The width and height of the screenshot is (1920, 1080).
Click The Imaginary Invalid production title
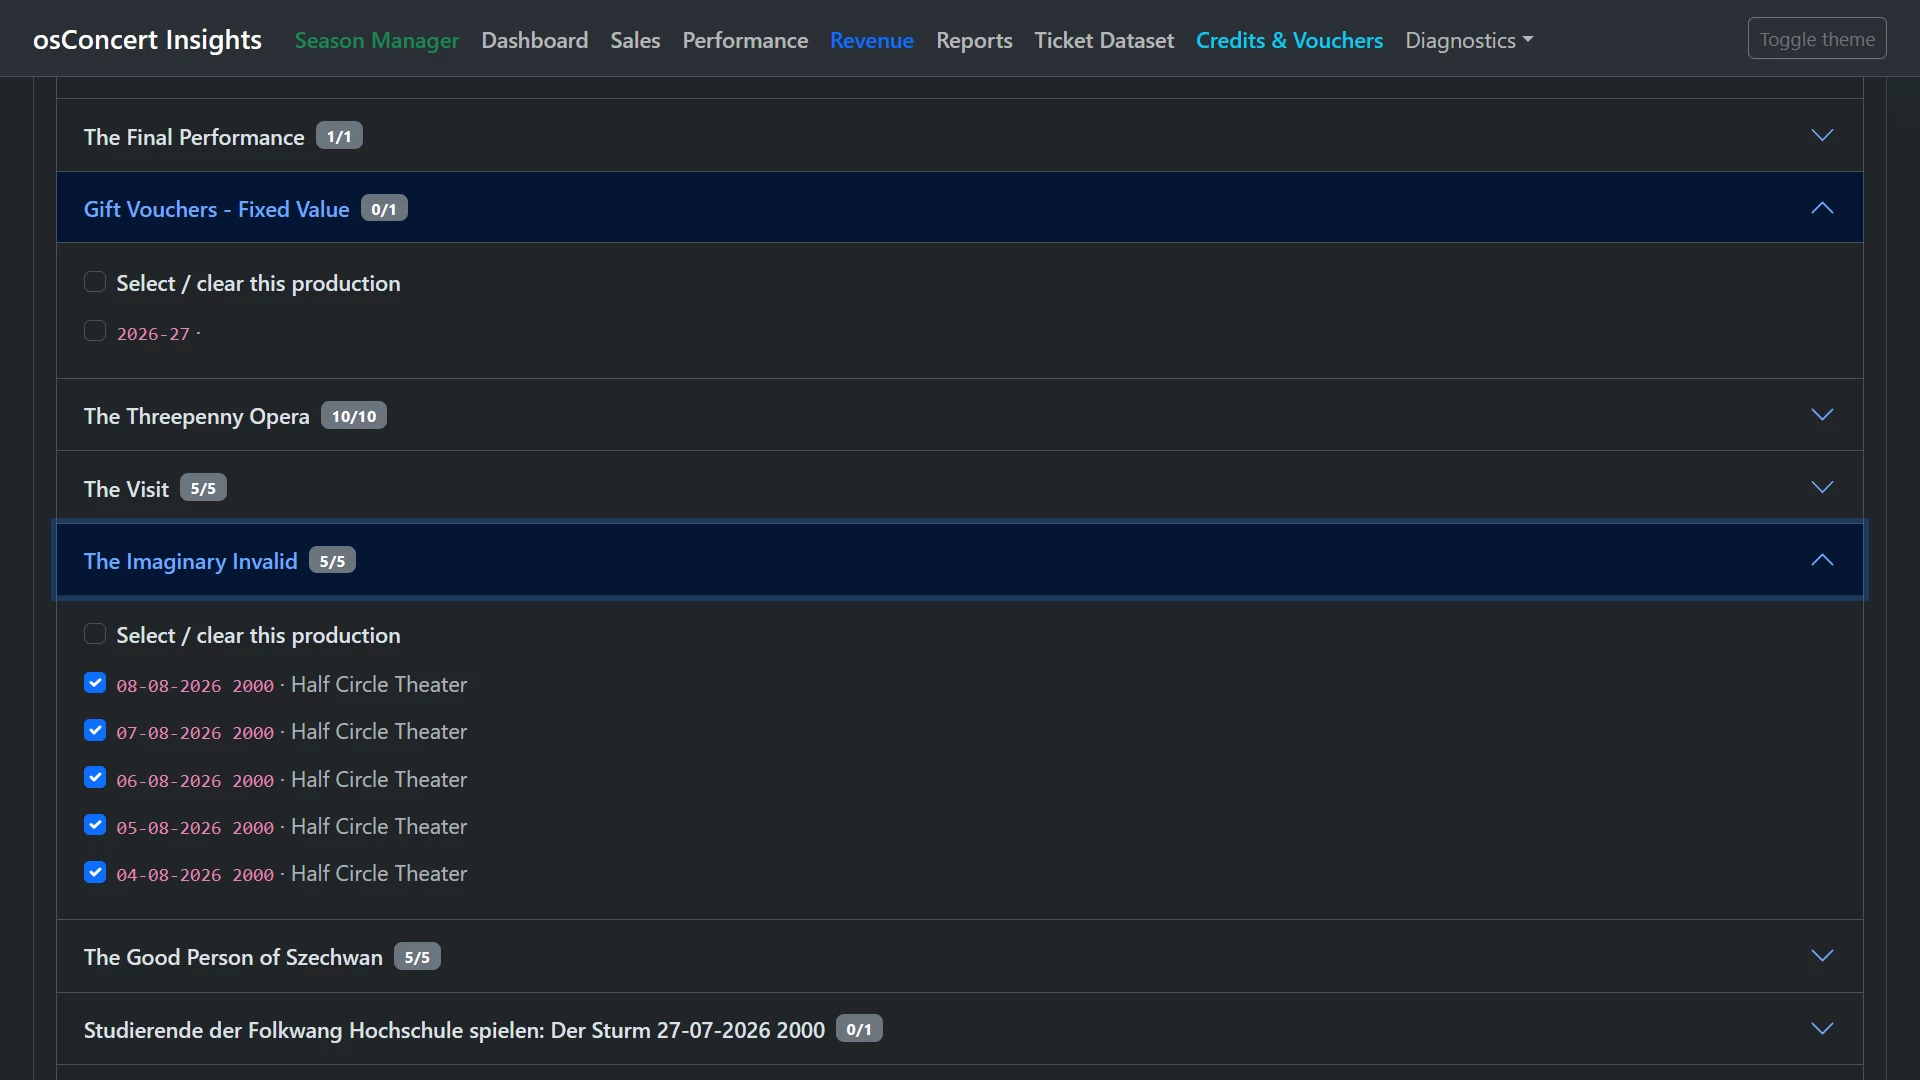[191, 561]
